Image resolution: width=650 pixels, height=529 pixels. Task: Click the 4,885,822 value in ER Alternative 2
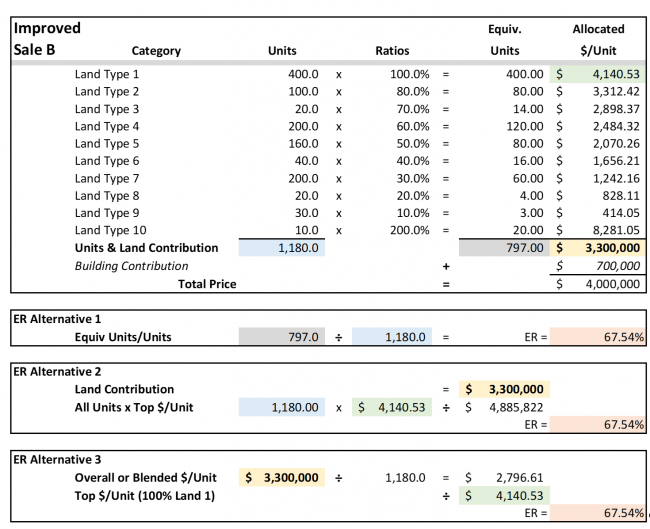click(515, 407)
